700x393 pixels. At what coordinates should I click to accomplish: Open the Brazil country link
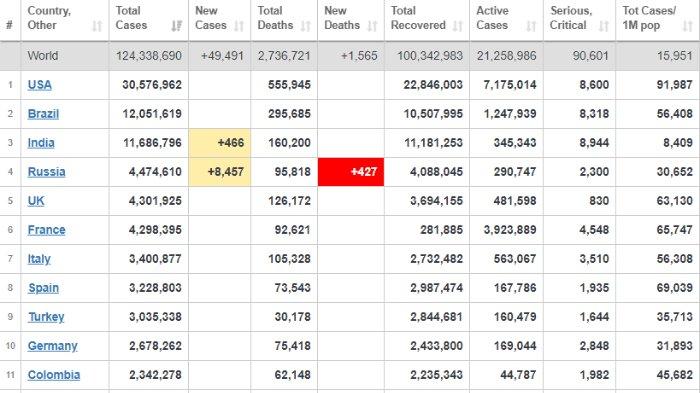coord(43,114)
